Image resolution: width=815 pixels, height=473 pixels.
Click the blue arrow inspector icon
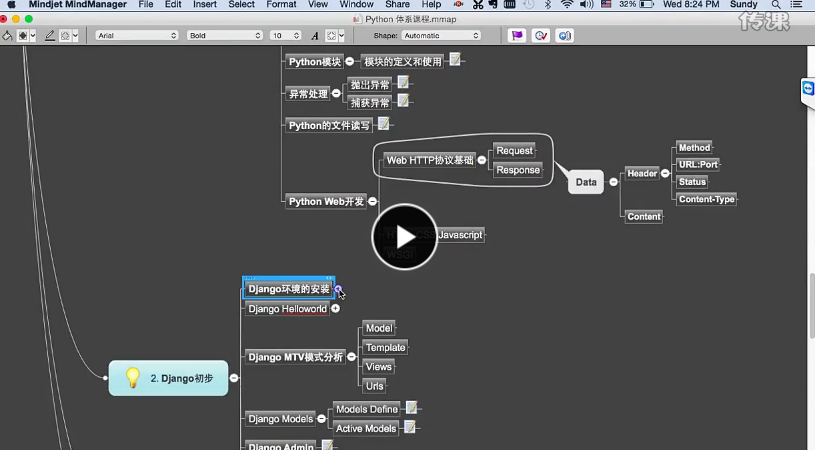(564, 36)
